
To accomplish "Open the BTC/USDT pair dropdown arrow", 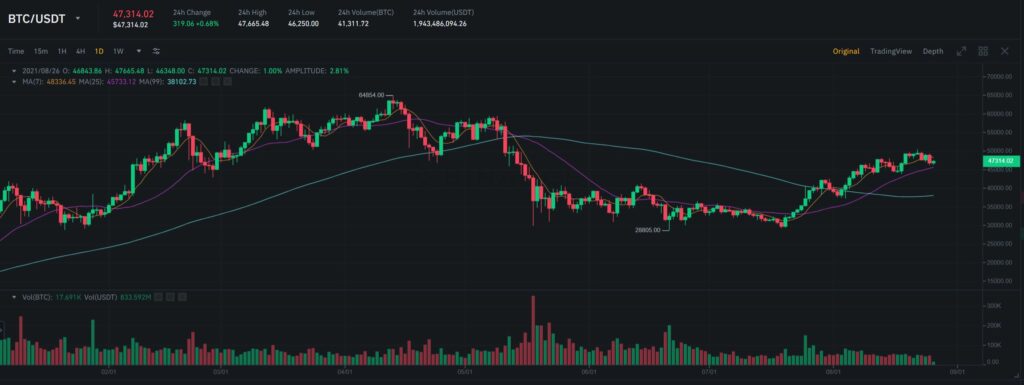I will (78, 18).
